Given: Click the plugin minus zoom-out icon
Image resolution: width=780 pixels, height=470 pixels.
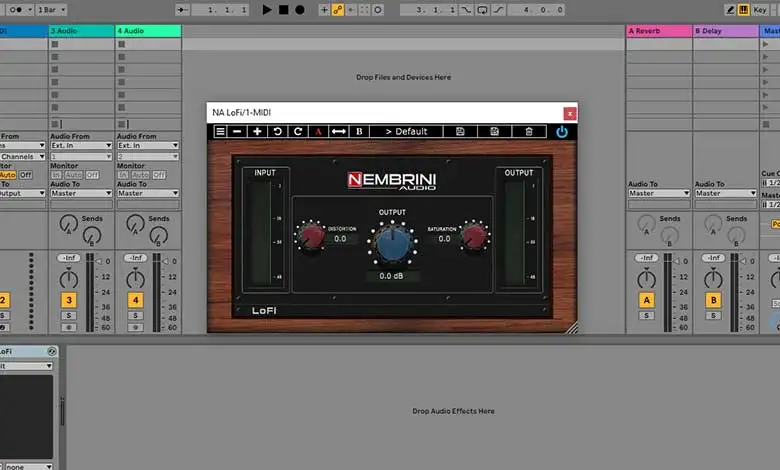Looking at the screenshot, I should click(237, 131).
